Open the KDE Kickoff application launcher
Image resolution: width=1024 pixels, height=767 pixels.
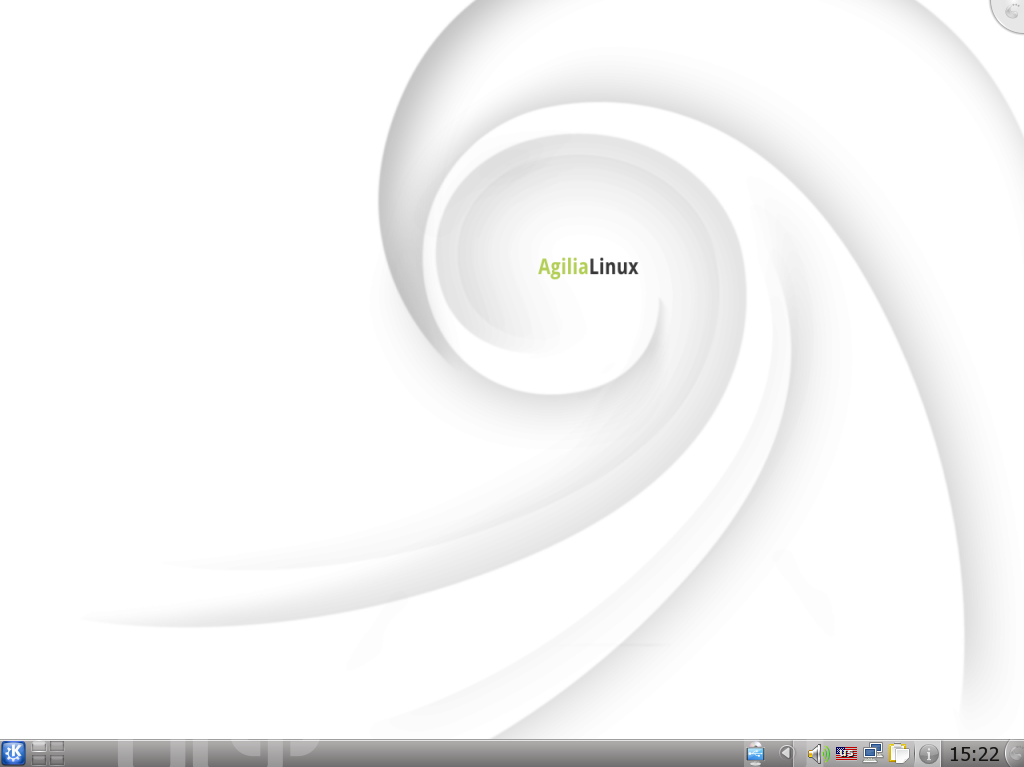pos(13,753)
